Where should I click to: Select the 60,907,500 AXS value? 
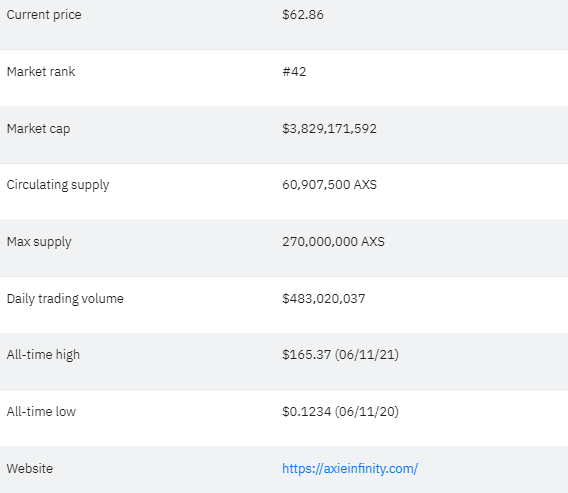point(329,185)
